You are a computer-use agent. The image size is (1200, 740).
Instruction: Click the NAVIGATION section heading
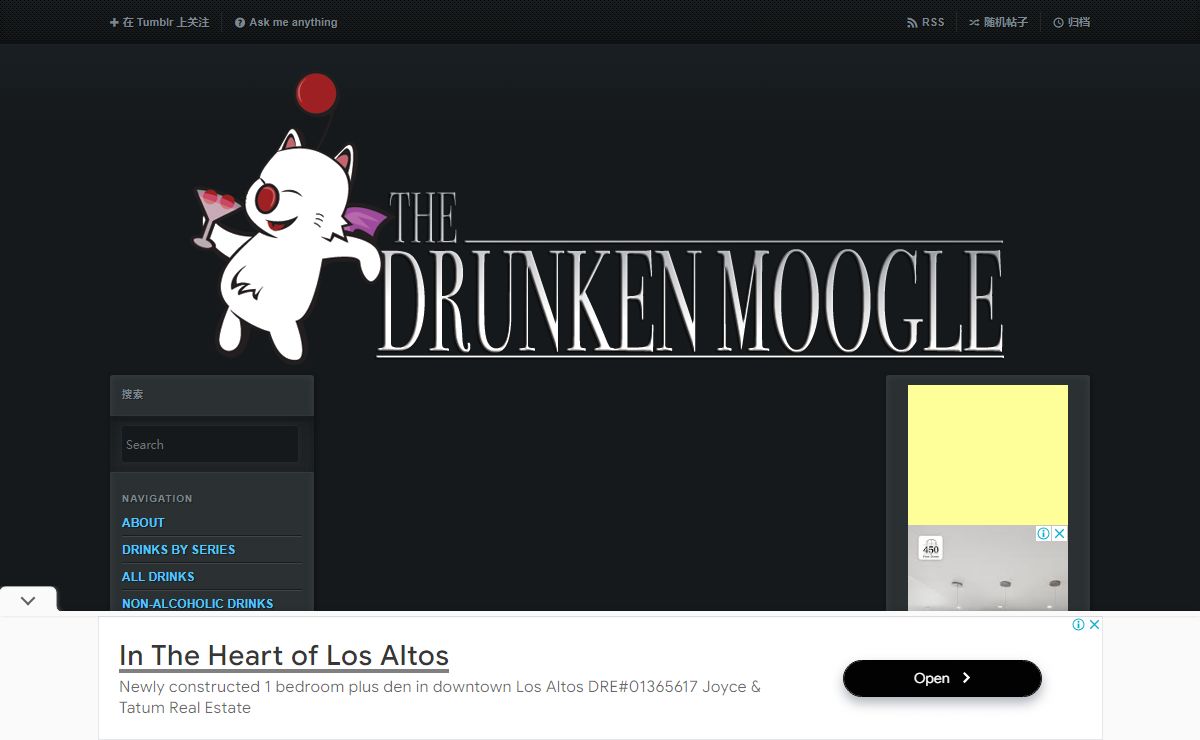[x=157, y=498]
